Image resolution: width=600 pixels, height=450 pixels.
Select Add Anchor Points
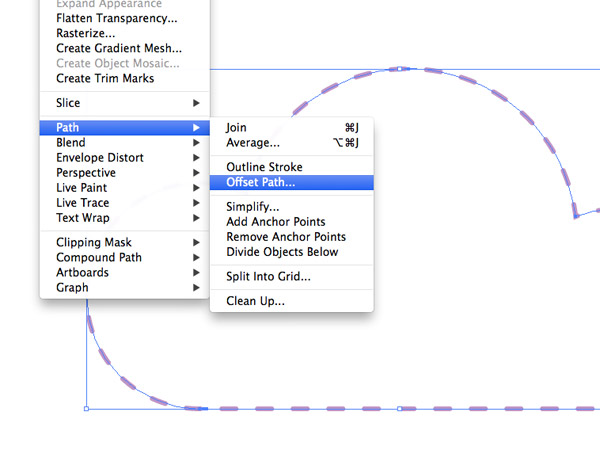pyautogui.click(x=292, y=222)
